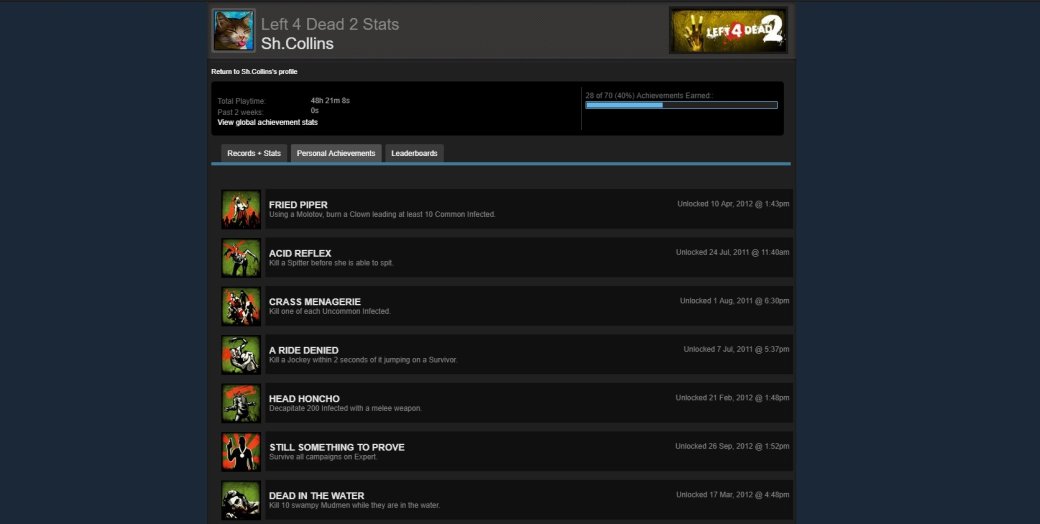Open the Crass Menagerie achievement icon
Viewport: 1040px width, 524px height.
(241, 306)
